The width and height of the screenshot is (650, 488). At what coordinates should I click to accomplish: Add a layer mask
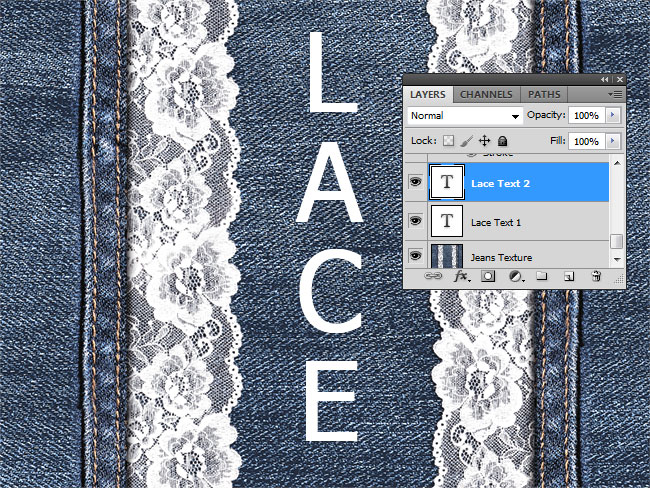489,277
